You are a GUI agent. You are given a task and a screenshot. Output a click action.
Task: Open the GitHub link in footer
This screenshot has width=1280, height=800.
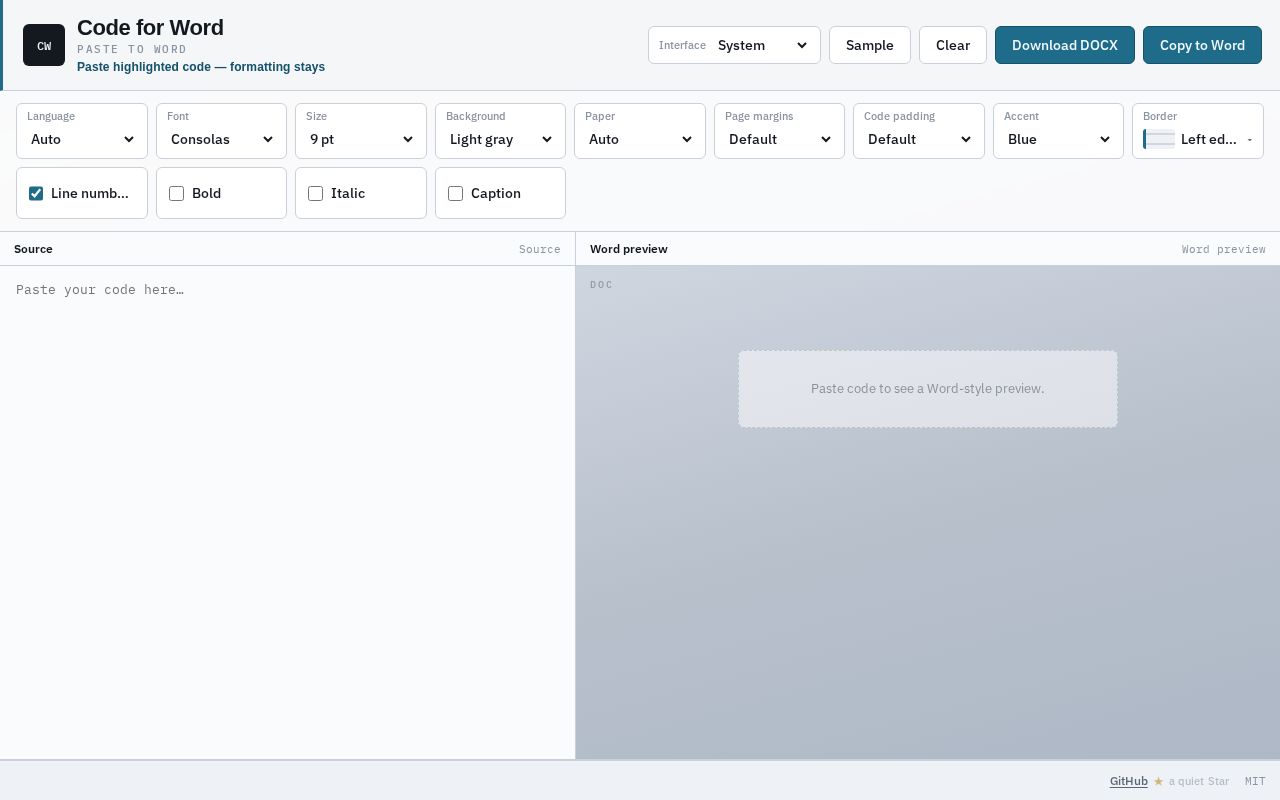(x=1129, y=781)
